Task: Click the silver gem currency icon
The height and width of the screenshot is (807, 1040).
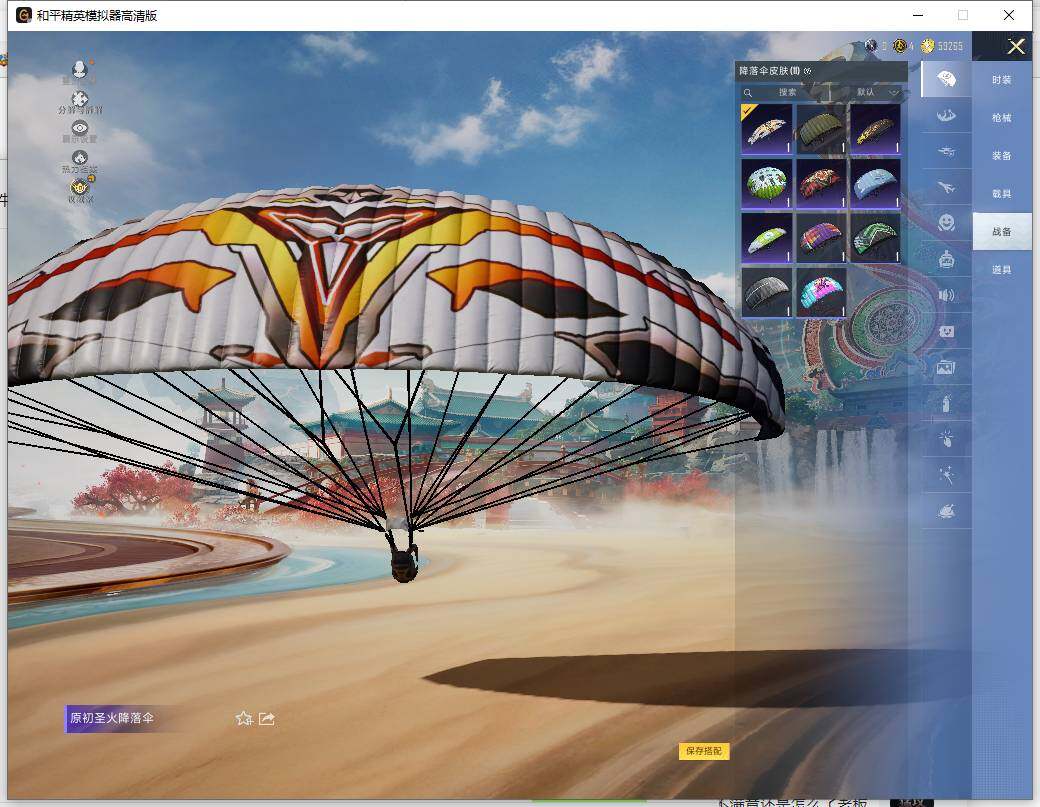Action: (871, 46)
